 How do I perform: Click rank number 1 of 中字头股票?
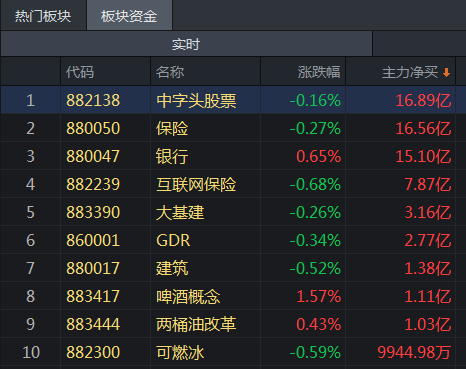click(30, 100)
